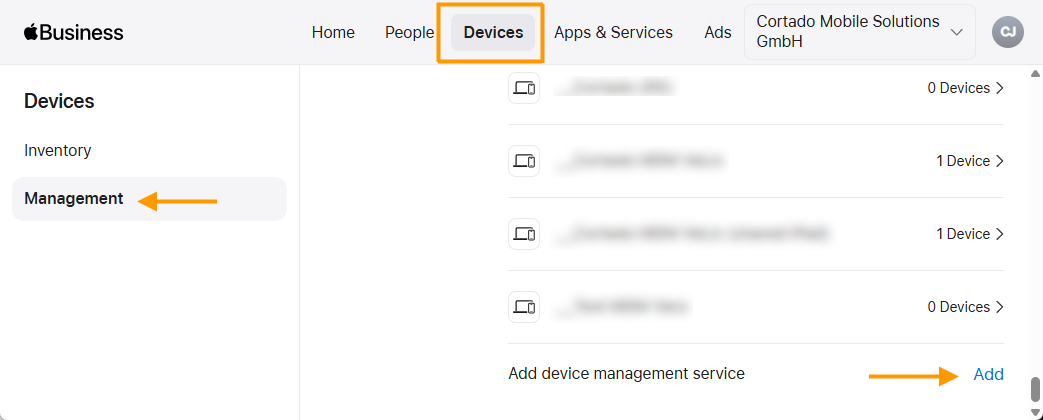Click Add to add device management service
Image resolution: width=1043 pixels, height=420 pixels.
coord(988,375)
